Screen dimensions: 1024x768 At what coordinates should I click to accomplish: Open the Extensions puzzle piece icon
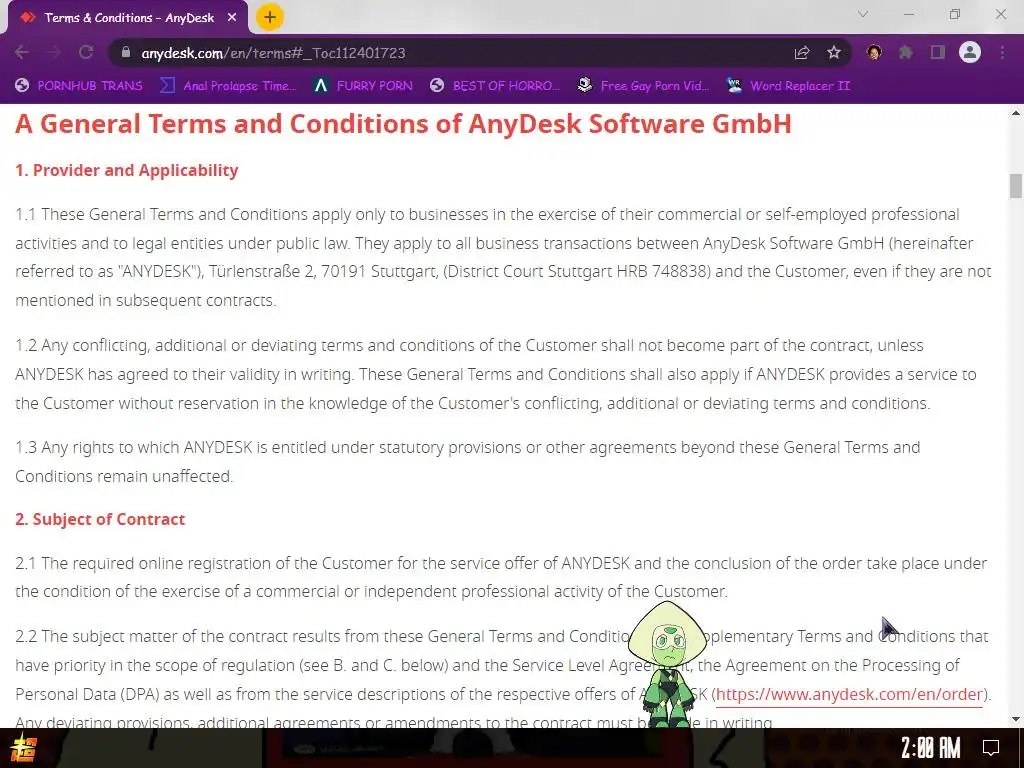pos(906,52)
